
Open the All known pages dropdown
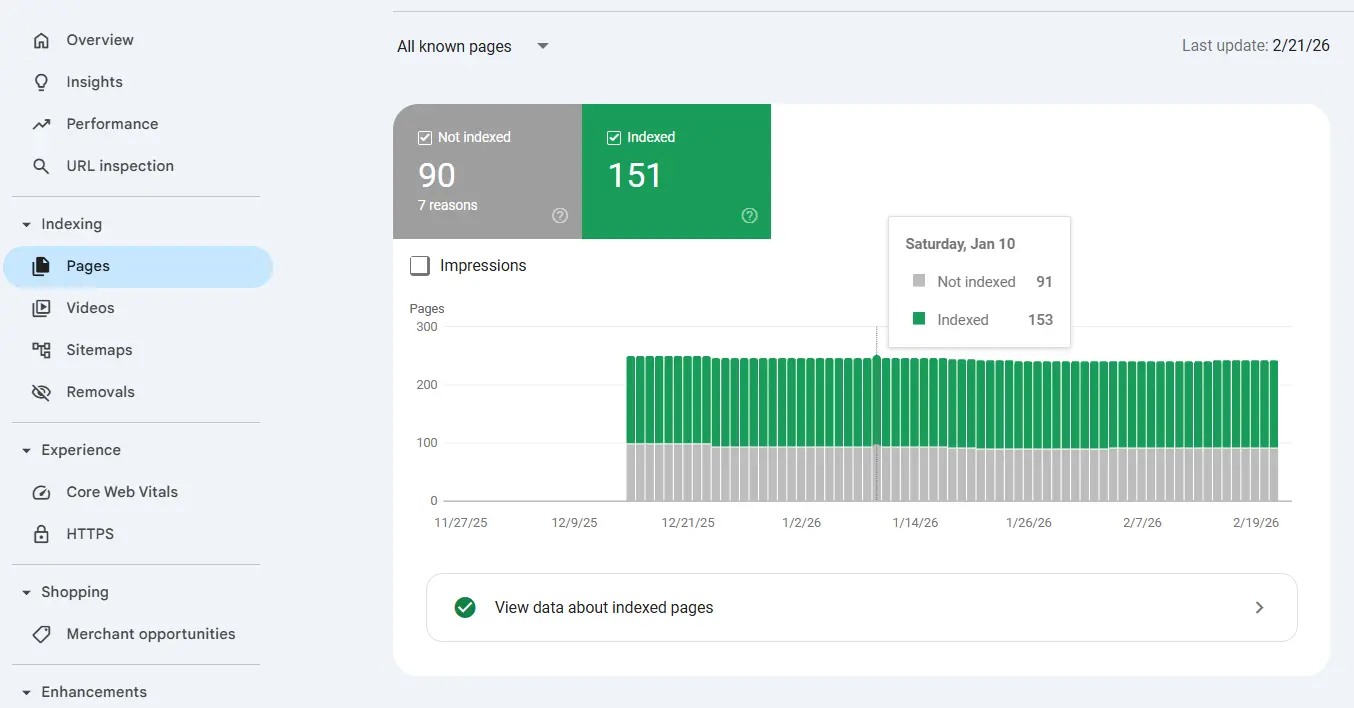point(472,46)
